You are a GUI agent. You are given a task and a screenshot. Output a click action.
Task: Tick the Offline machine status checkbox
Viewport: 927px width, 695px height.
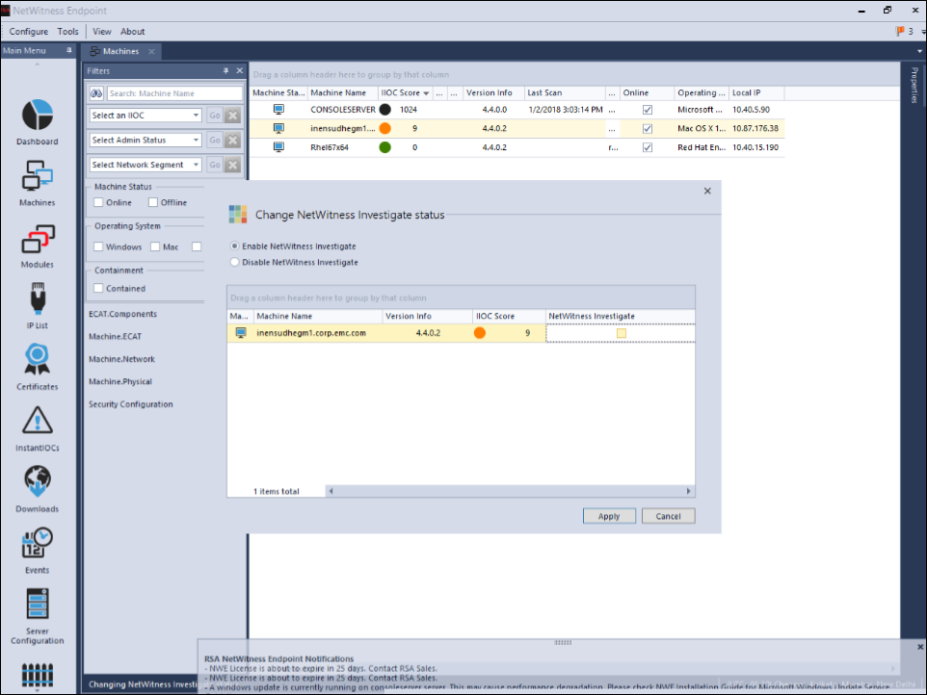click(153, 202)
